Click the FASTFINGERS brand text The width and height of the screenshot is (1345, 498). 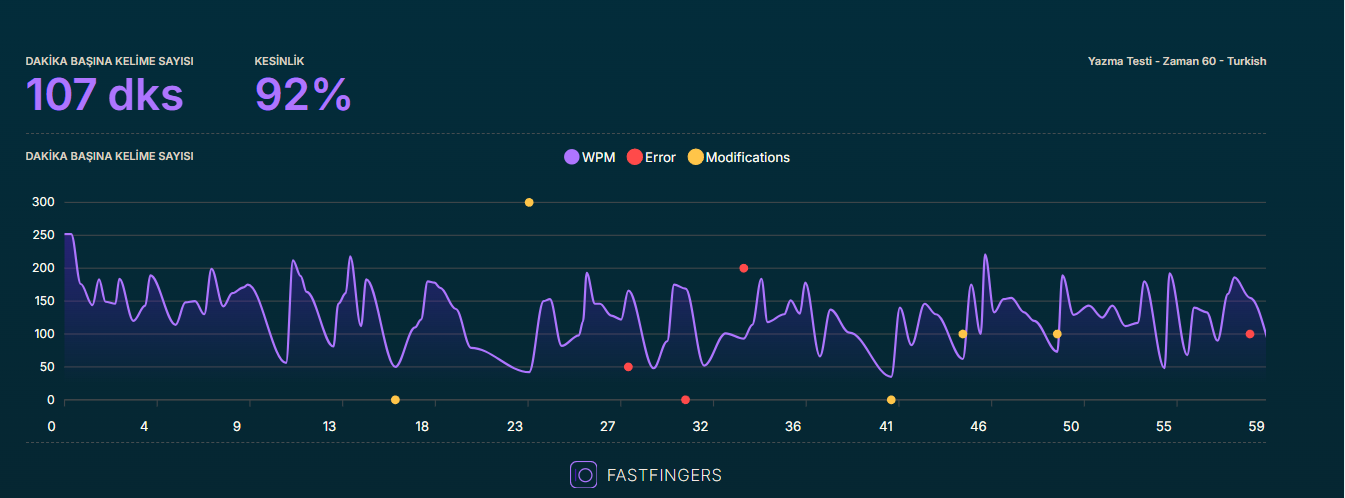(x=664, y=475)
